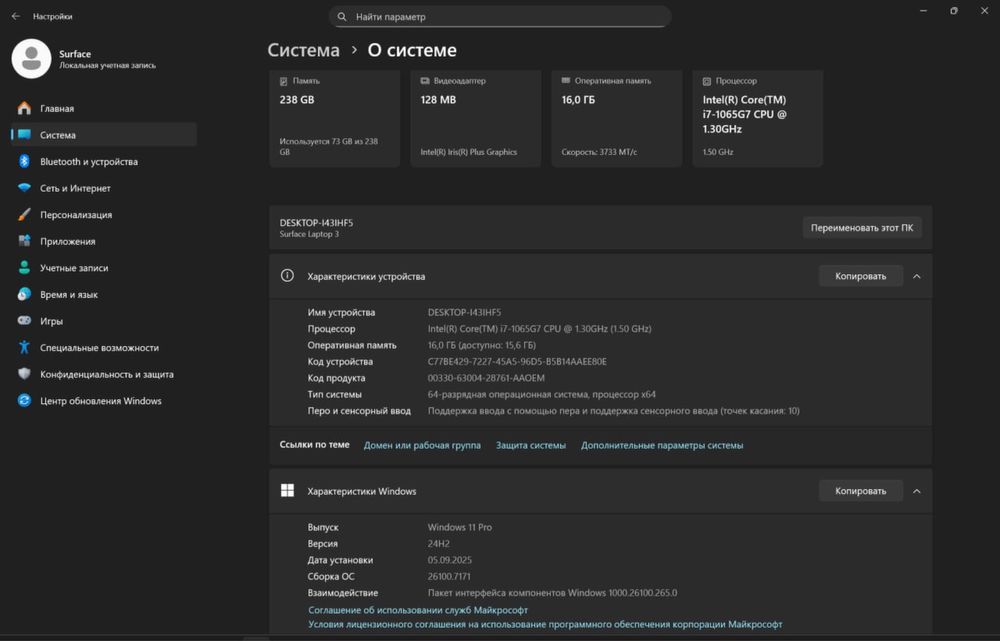Open Время и язык clock icon
The width and height of the screenshot is (1000, 641).
[24, 295]
